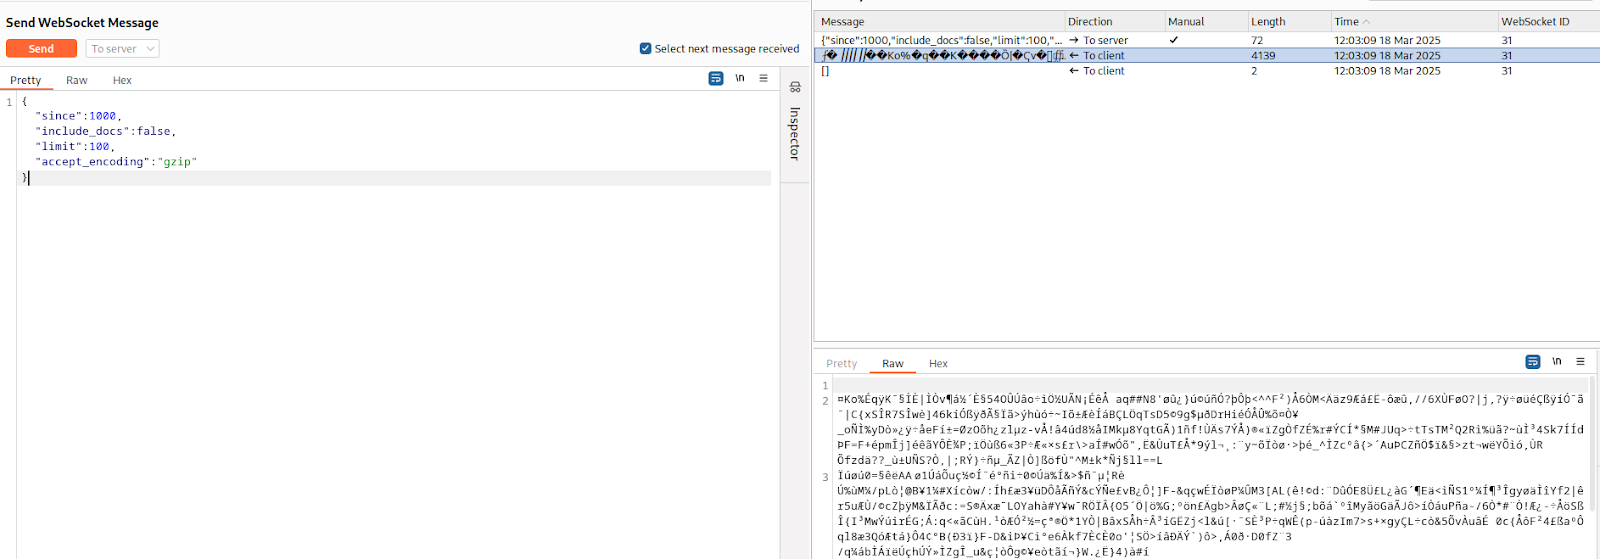
Task: Toggle word wrap icon in response viewer
Action: tap(1533, 361)
